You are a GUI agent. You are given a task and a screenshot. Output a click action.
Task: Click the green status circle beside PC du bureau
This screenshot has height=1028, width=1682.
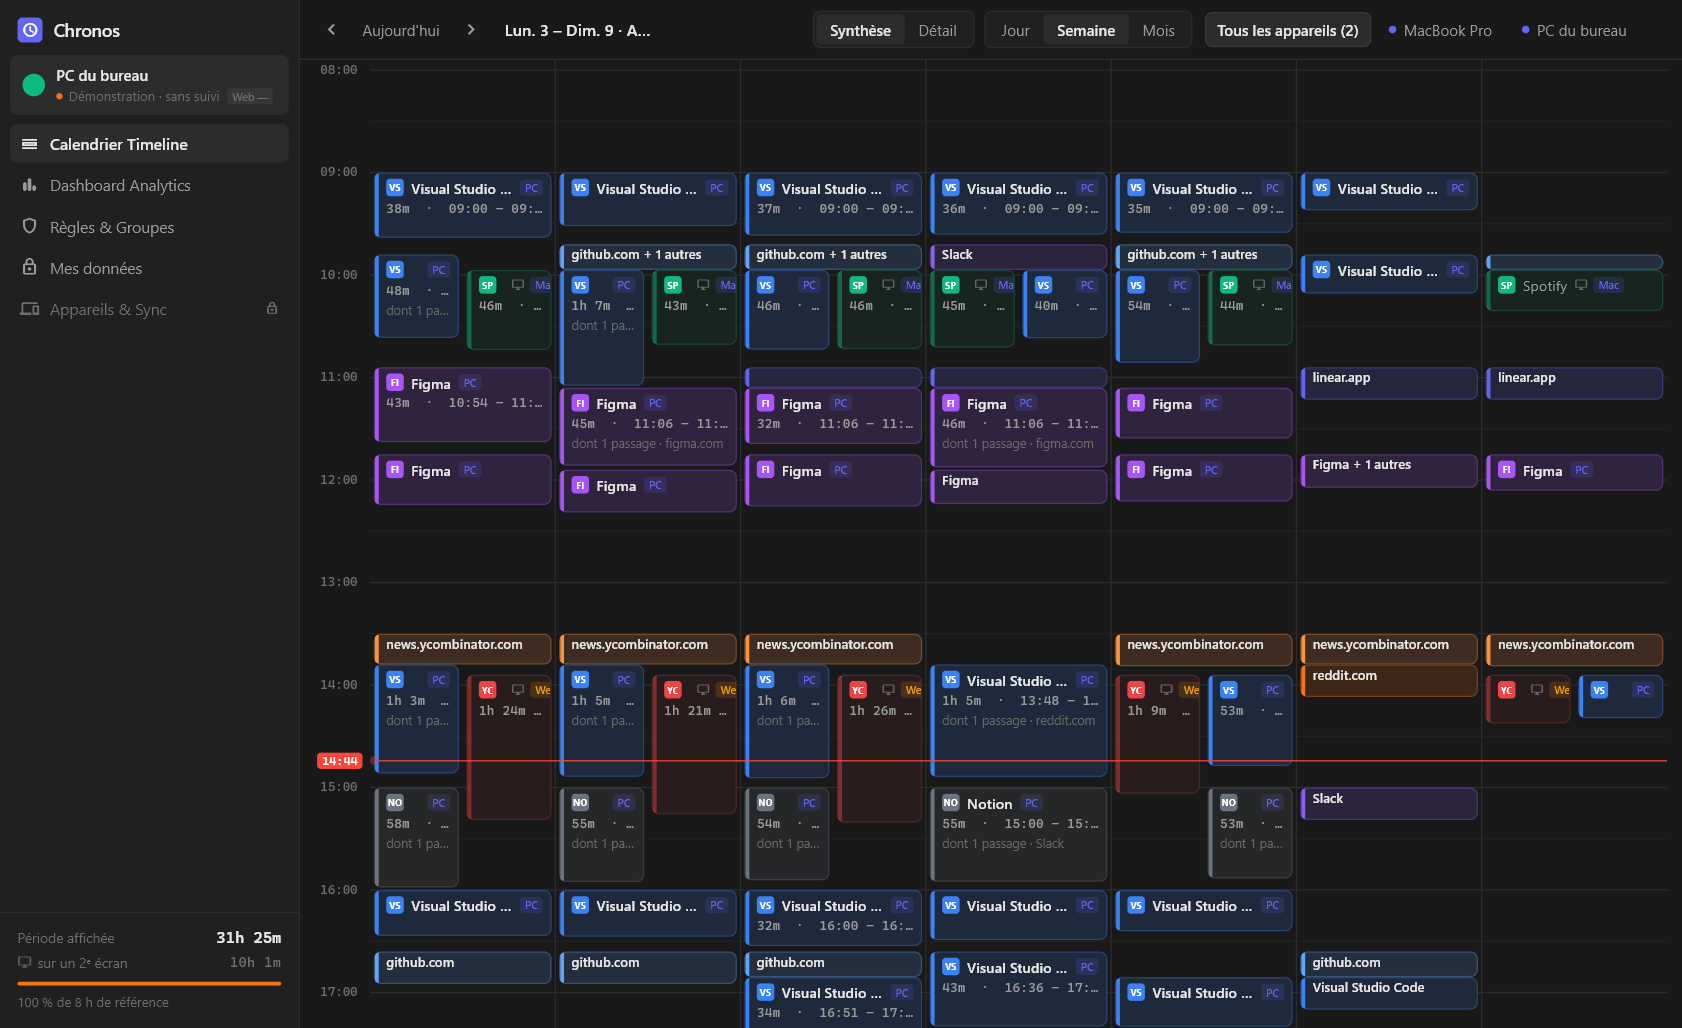pyautogui.click(x=34, y=85)
